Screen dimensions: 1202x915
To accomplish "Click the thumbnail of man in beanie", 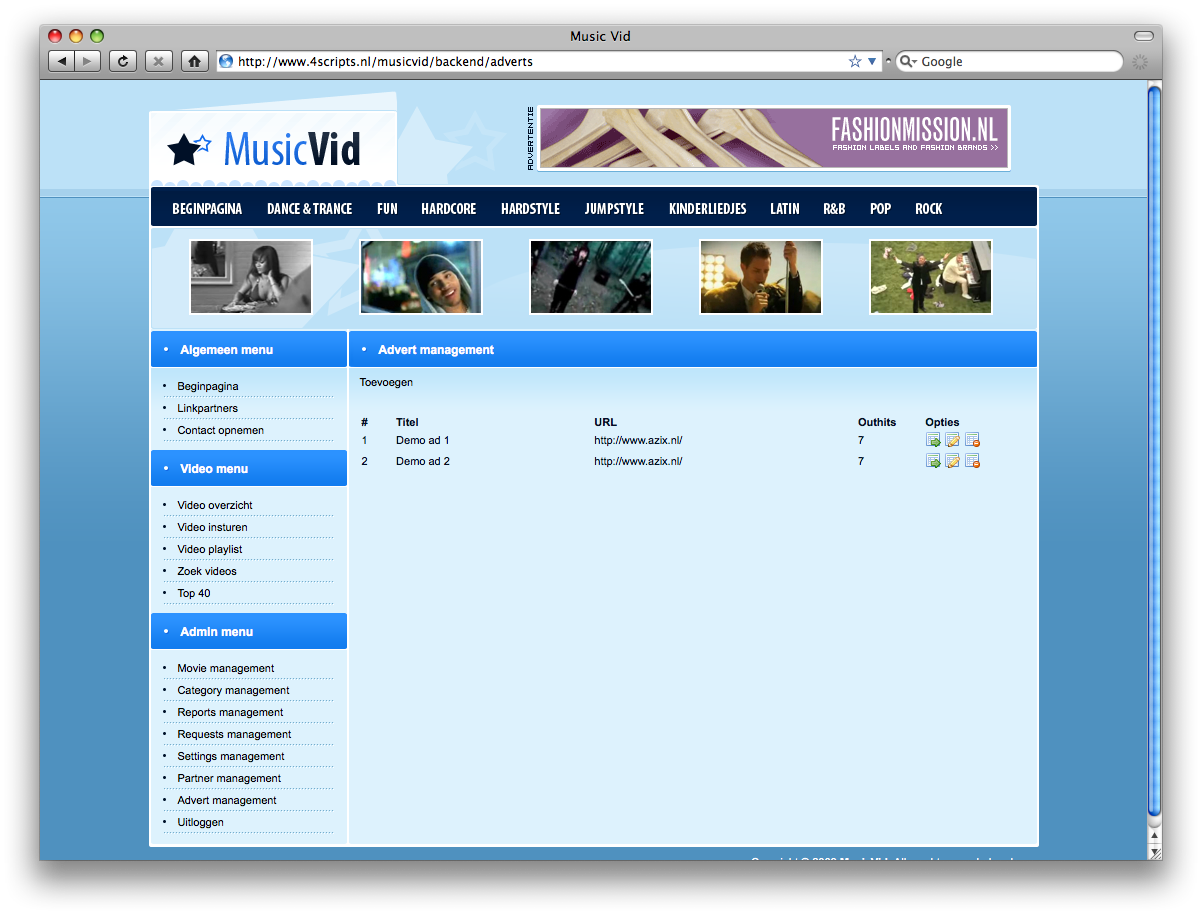I will (421, 277).
